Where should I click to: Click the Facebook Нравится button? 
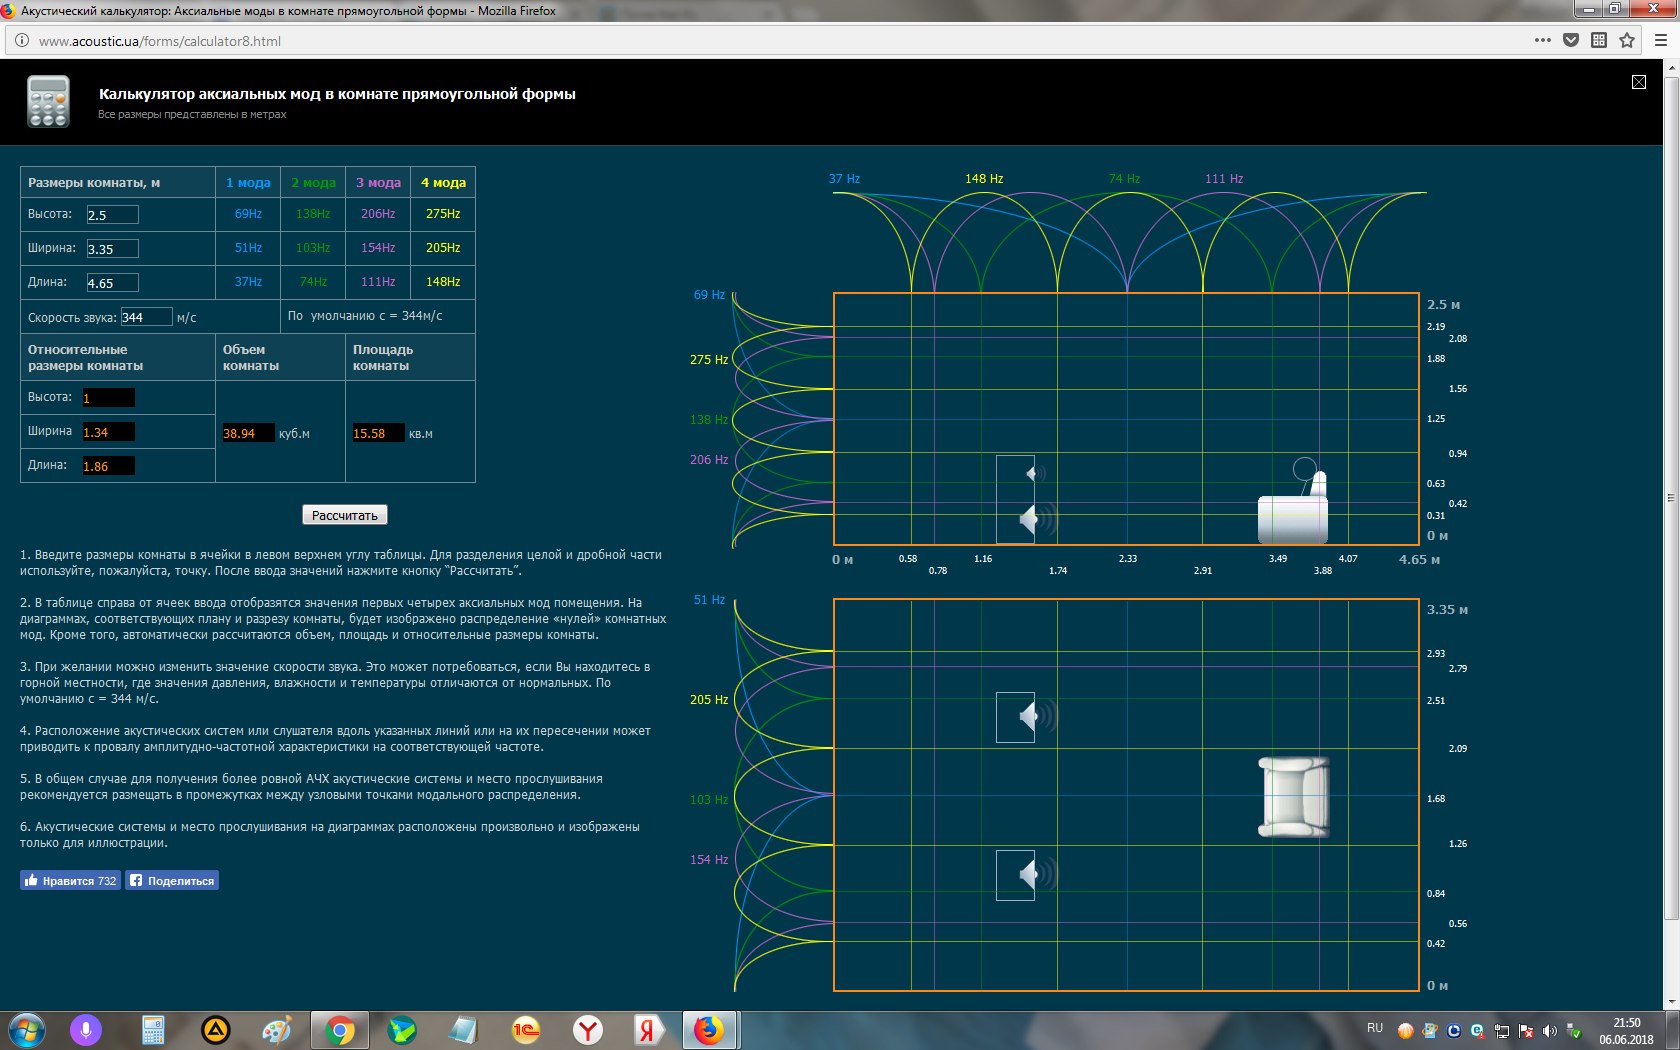click(70, 880)
